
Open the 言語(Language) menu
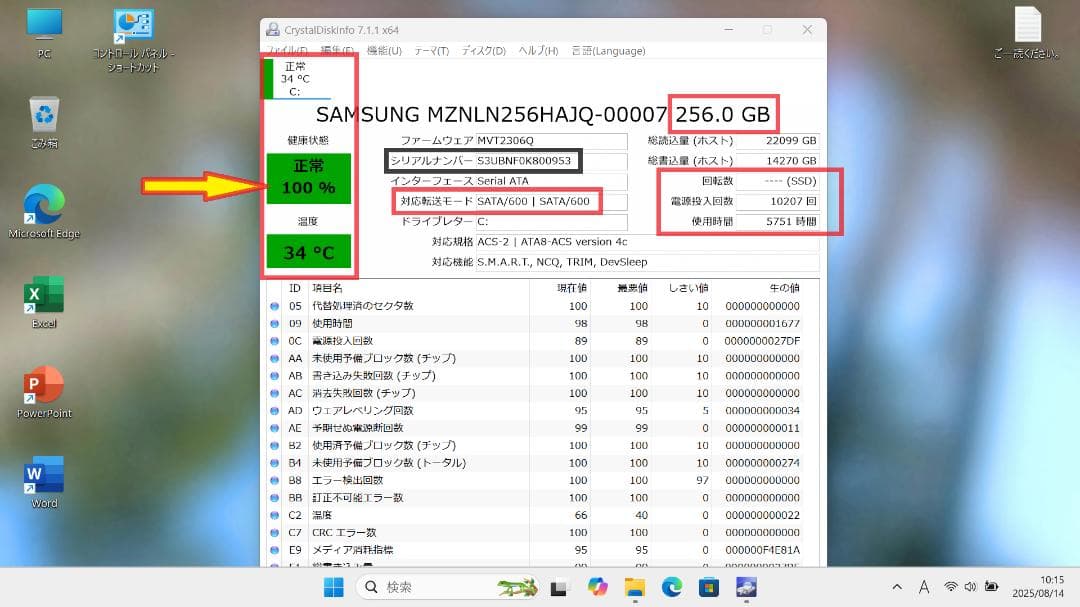coord(608,50)
